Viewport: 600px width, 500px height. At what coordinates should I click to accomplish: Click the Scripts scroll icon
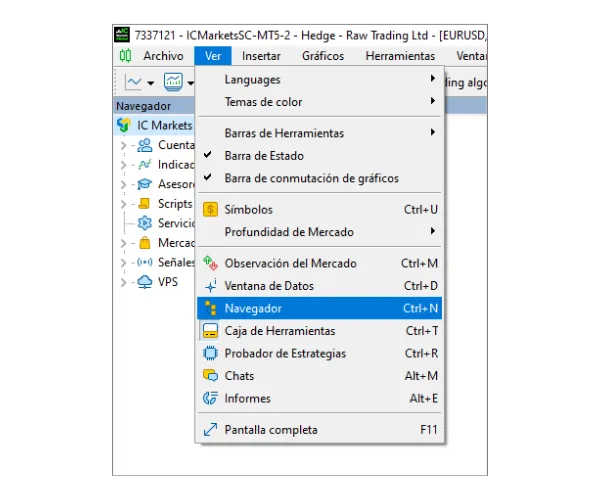click(x=144, y=204)
